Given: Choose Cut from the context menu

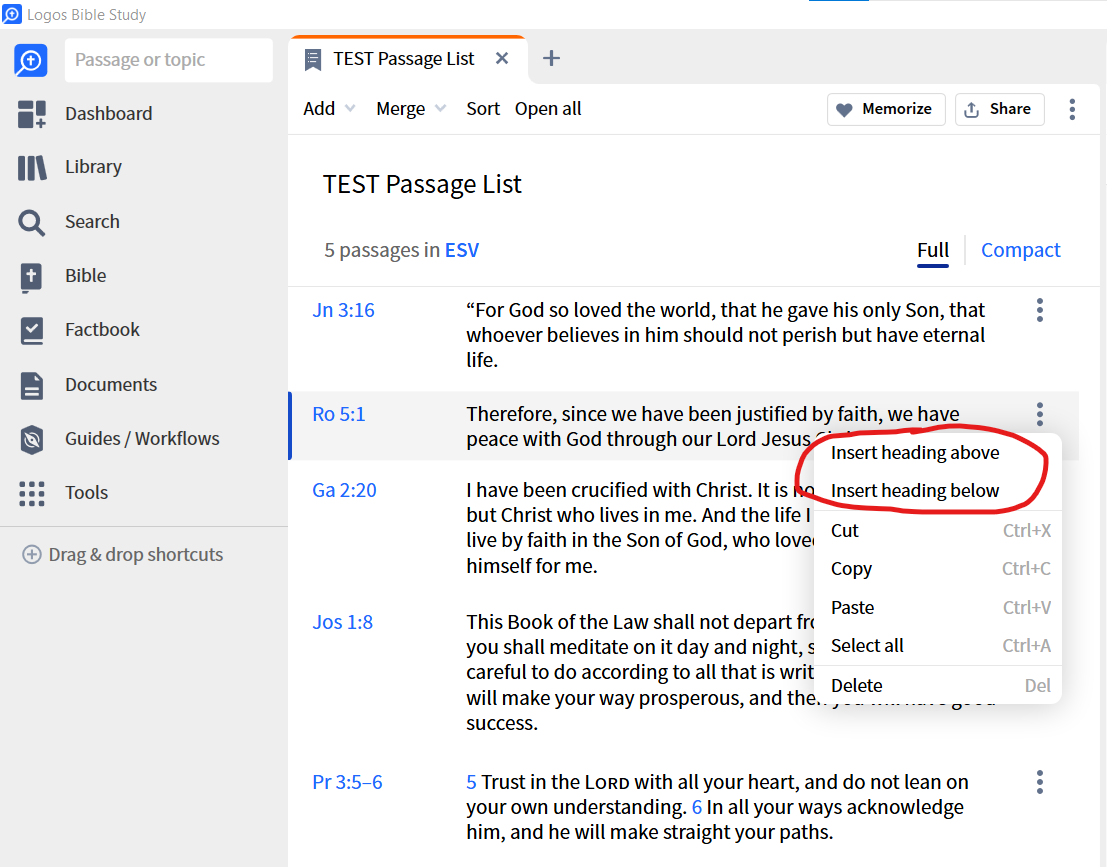Looking at the screenshot, I should click(938, 530).
